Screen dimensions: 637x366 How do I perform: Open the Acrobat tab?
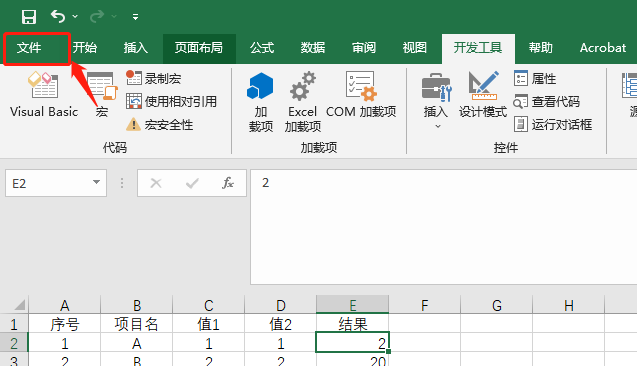(603, 48)
